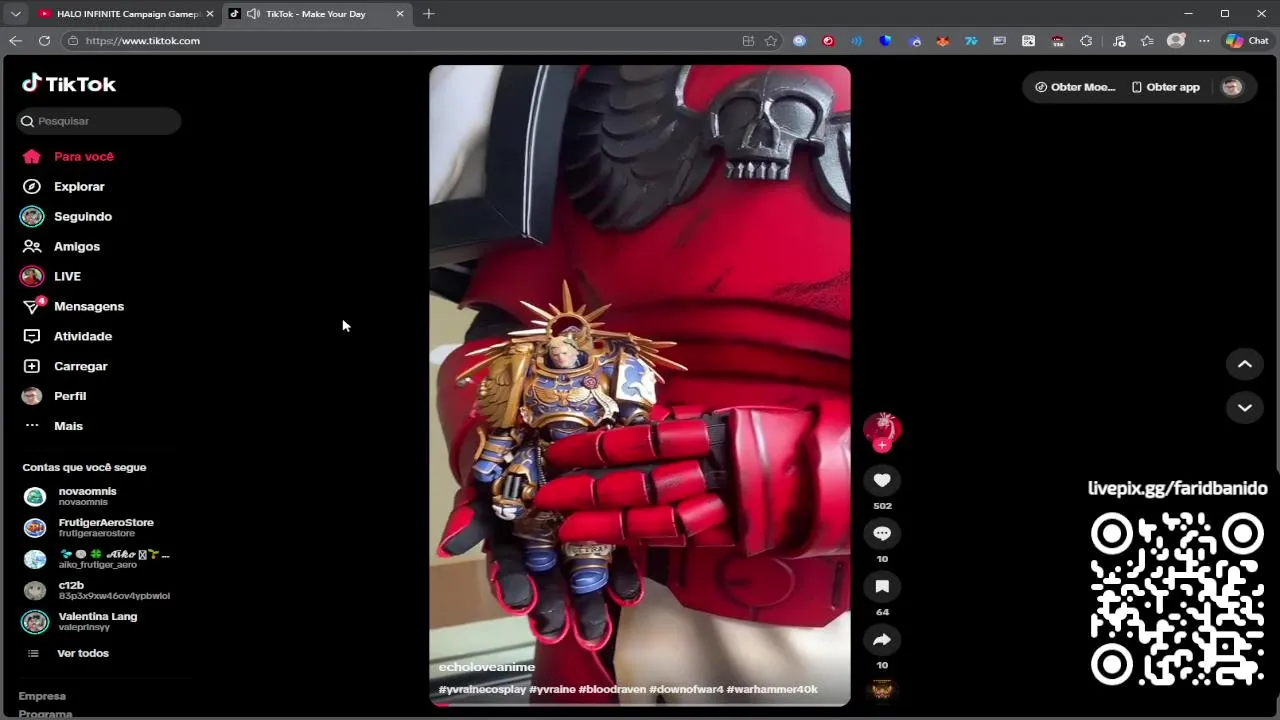Click the Obter Moedas button
This screenshot has width=1280, height=720.
[x=1075, y=87]
